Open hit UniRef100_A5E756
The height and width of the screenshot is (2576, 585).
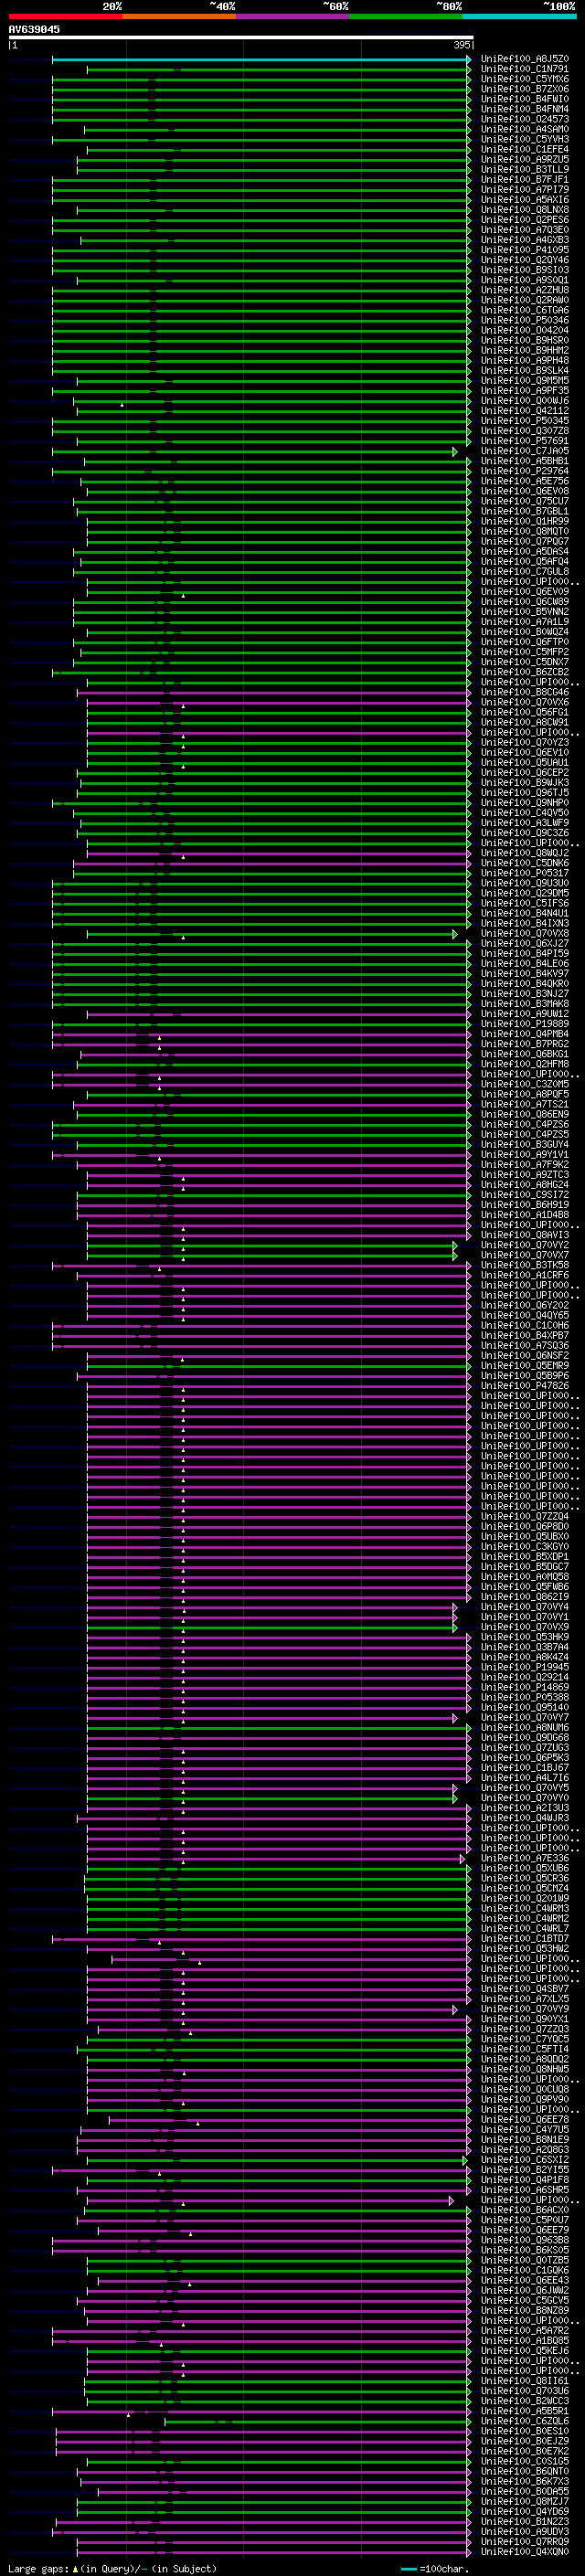[x=525, y=481]
